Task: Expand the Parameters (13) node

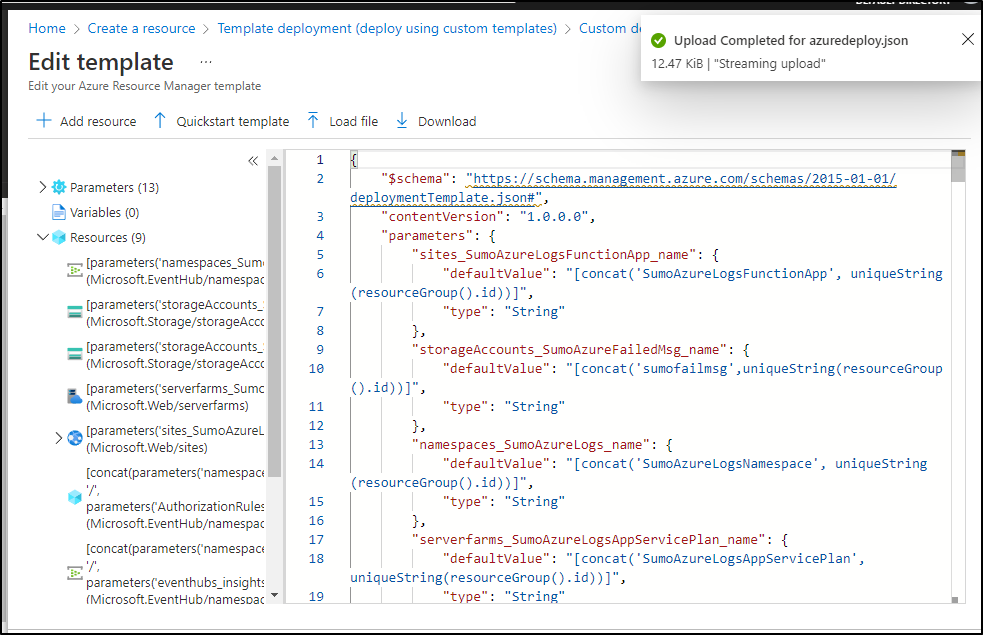Action: click(x=42, y=187)
